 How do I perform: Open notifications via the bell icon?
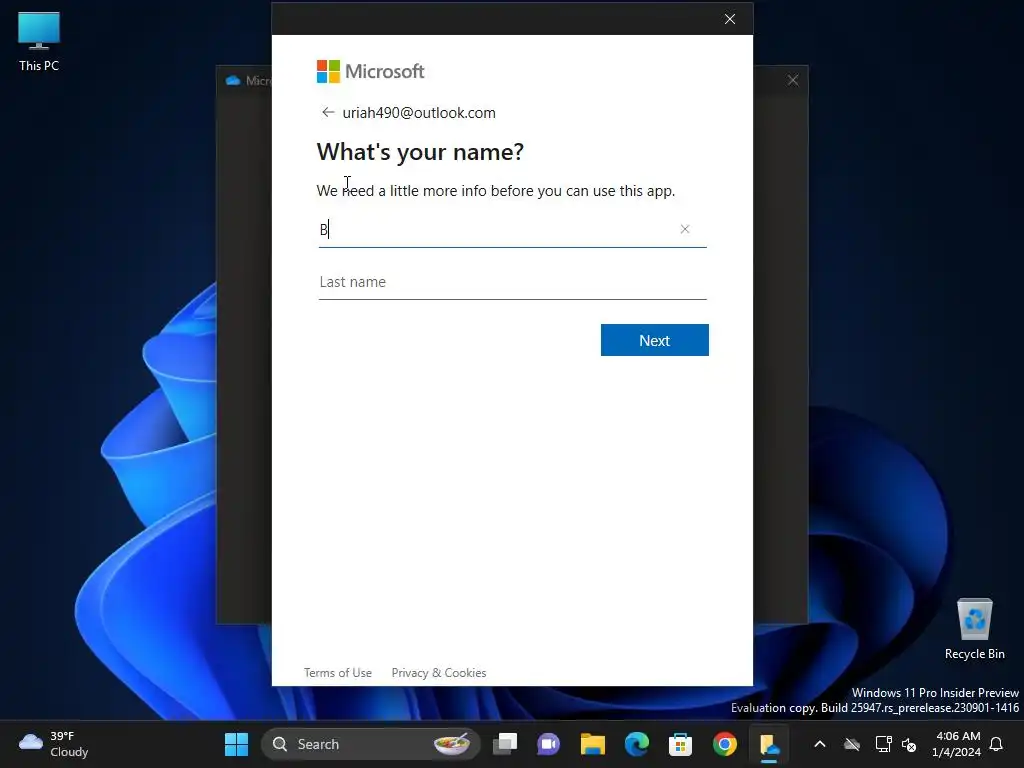pyautogui.click(x=997, y=744)
